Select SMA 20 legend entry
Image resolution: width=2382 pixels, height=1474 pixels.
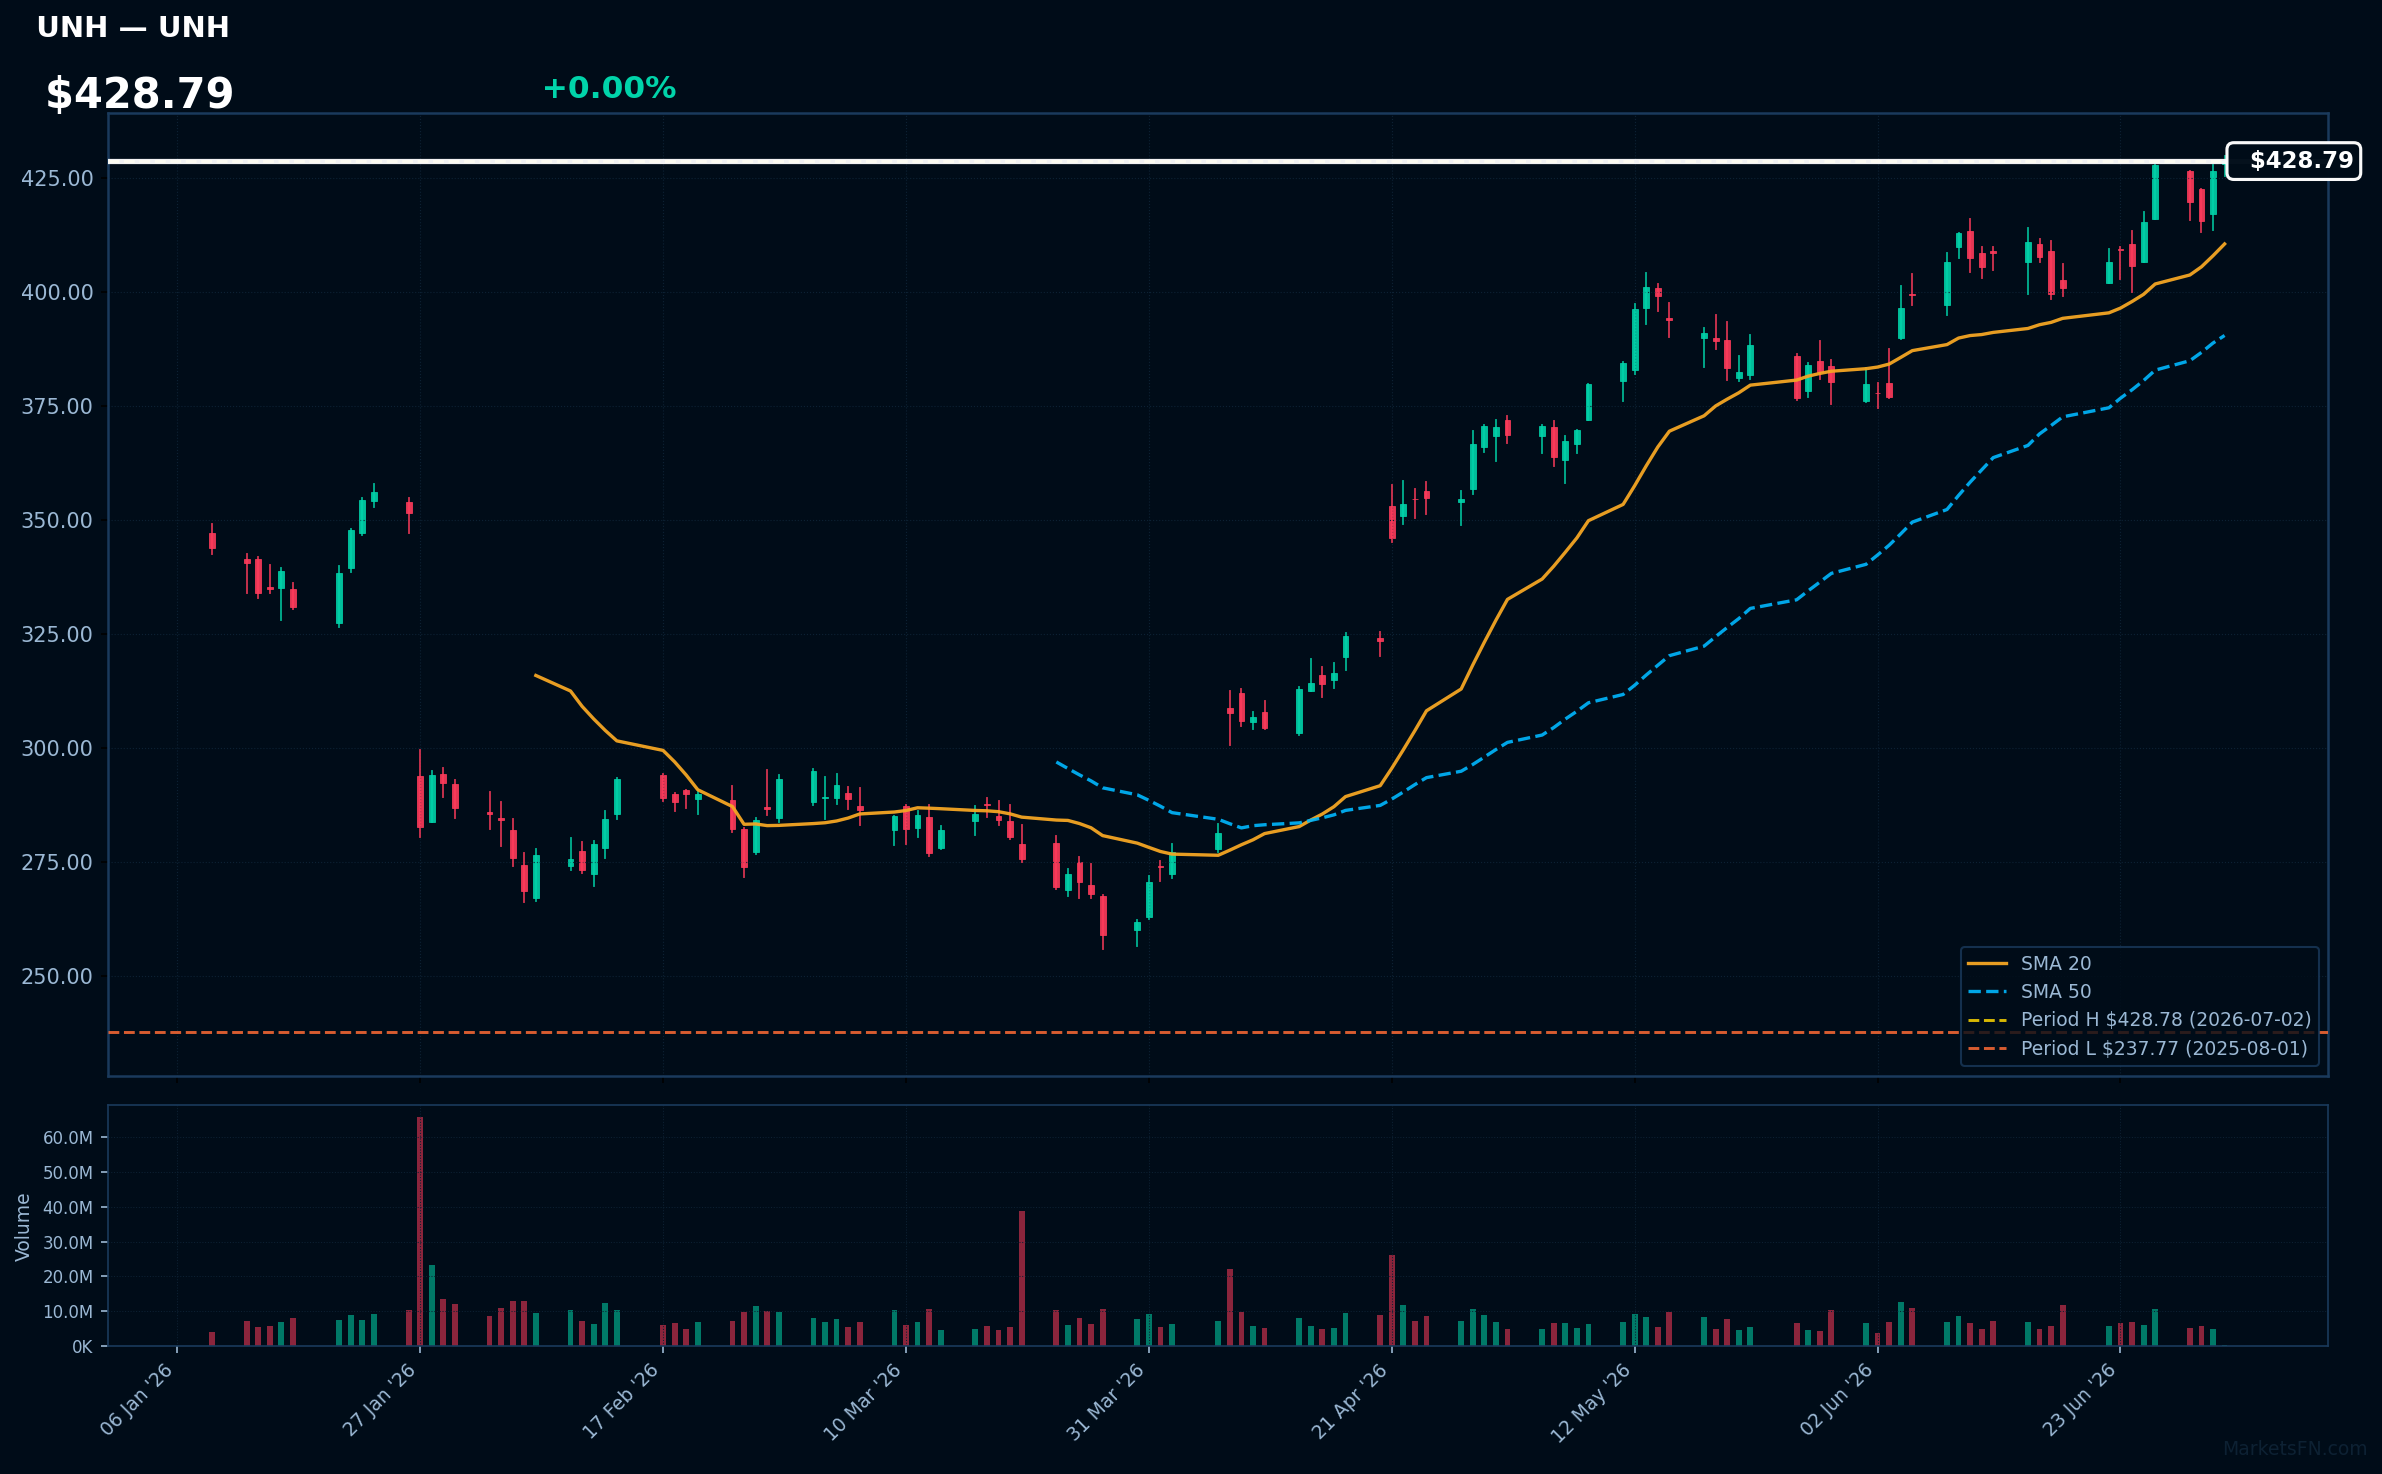tap(2056, 963)
